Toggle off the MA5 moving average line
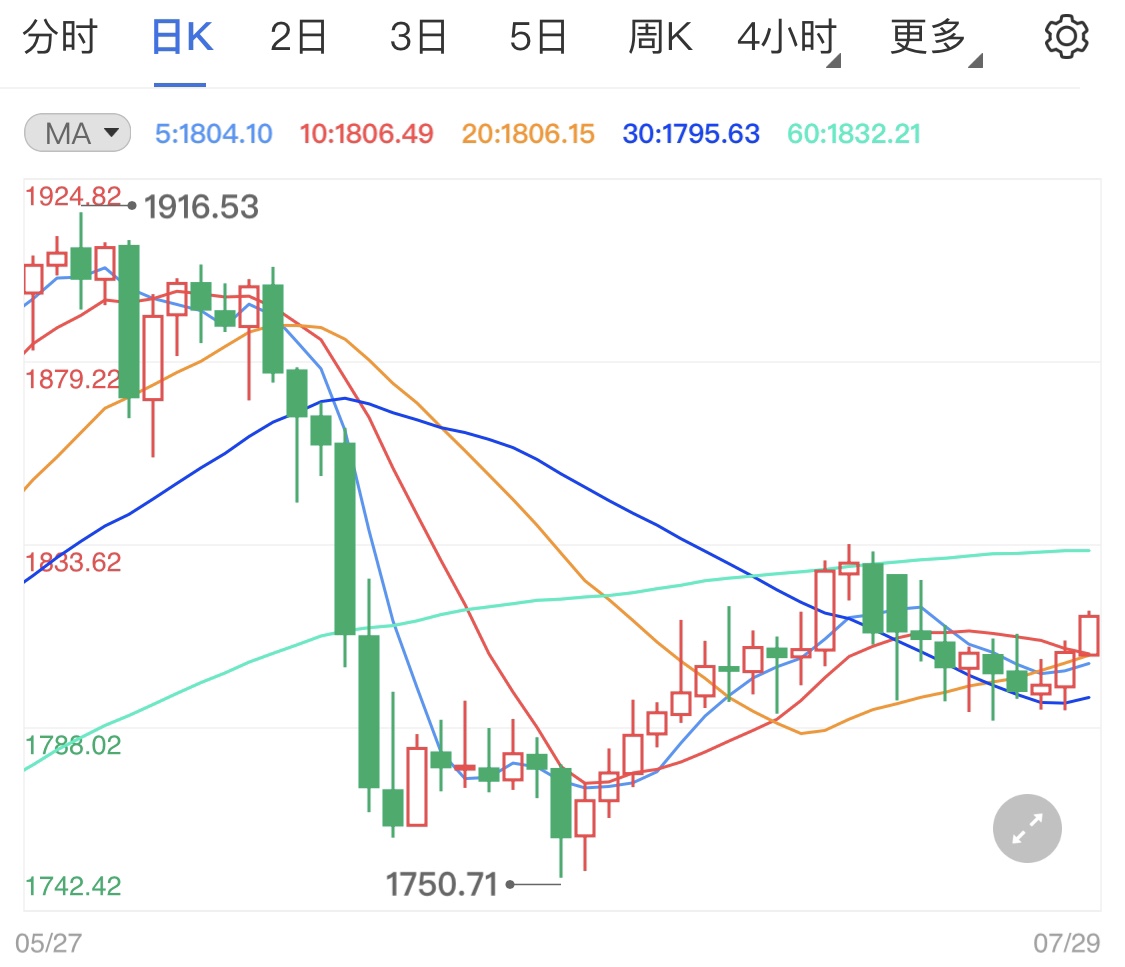This screenshot has width=1125, height=967. 213,133
